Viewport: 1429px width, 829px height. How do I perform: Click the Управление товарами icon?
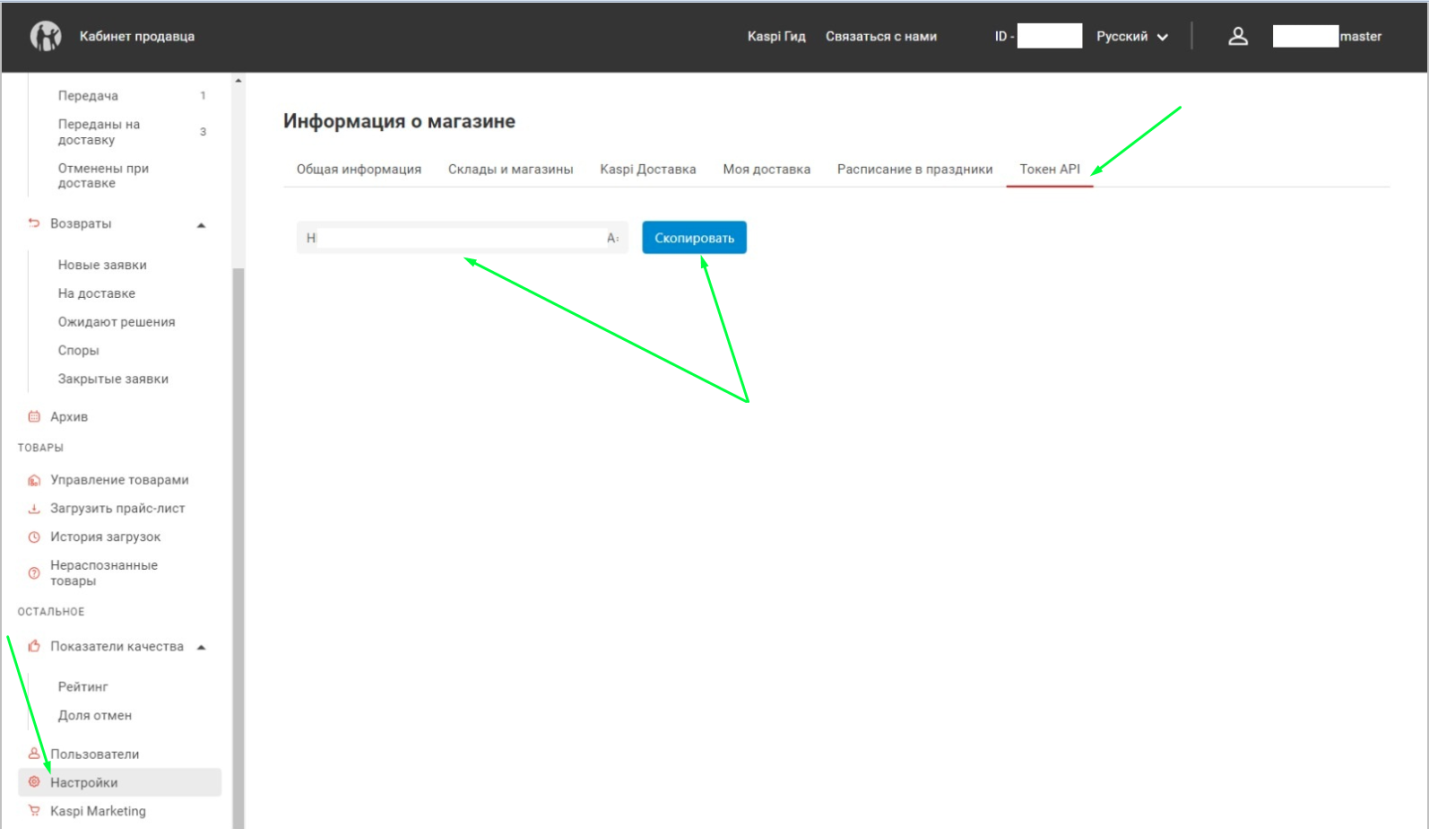pyautogui.click(x=34, y=480)
